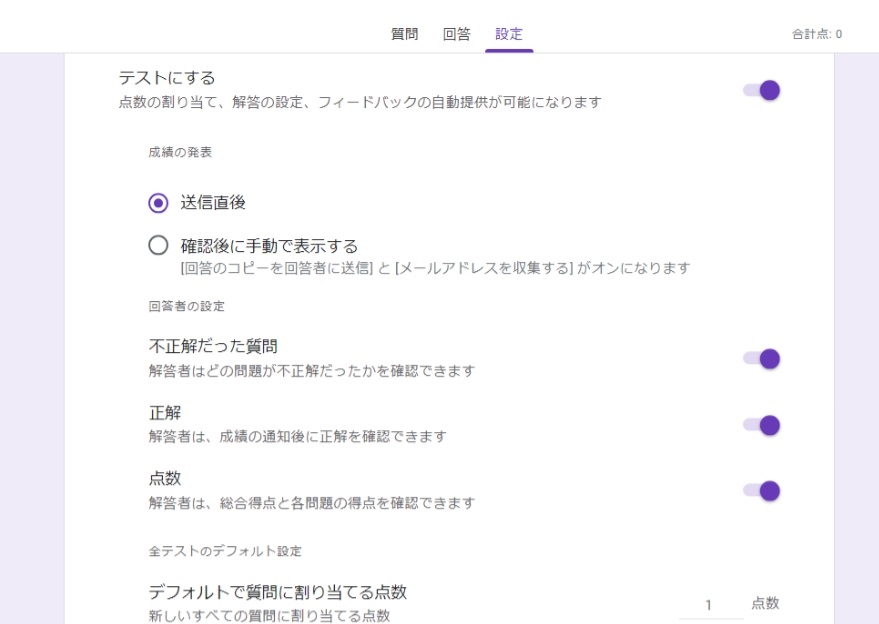This screenshot has height=624, width=879.
Task: Click the デフォルトで質問に割り当てる点数 heading
Action: point(277,592)
